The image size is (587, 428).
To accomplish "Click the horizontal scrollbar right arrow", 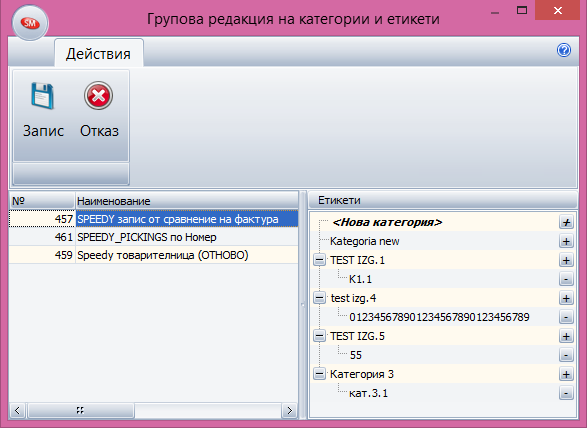I will point(289,410).
